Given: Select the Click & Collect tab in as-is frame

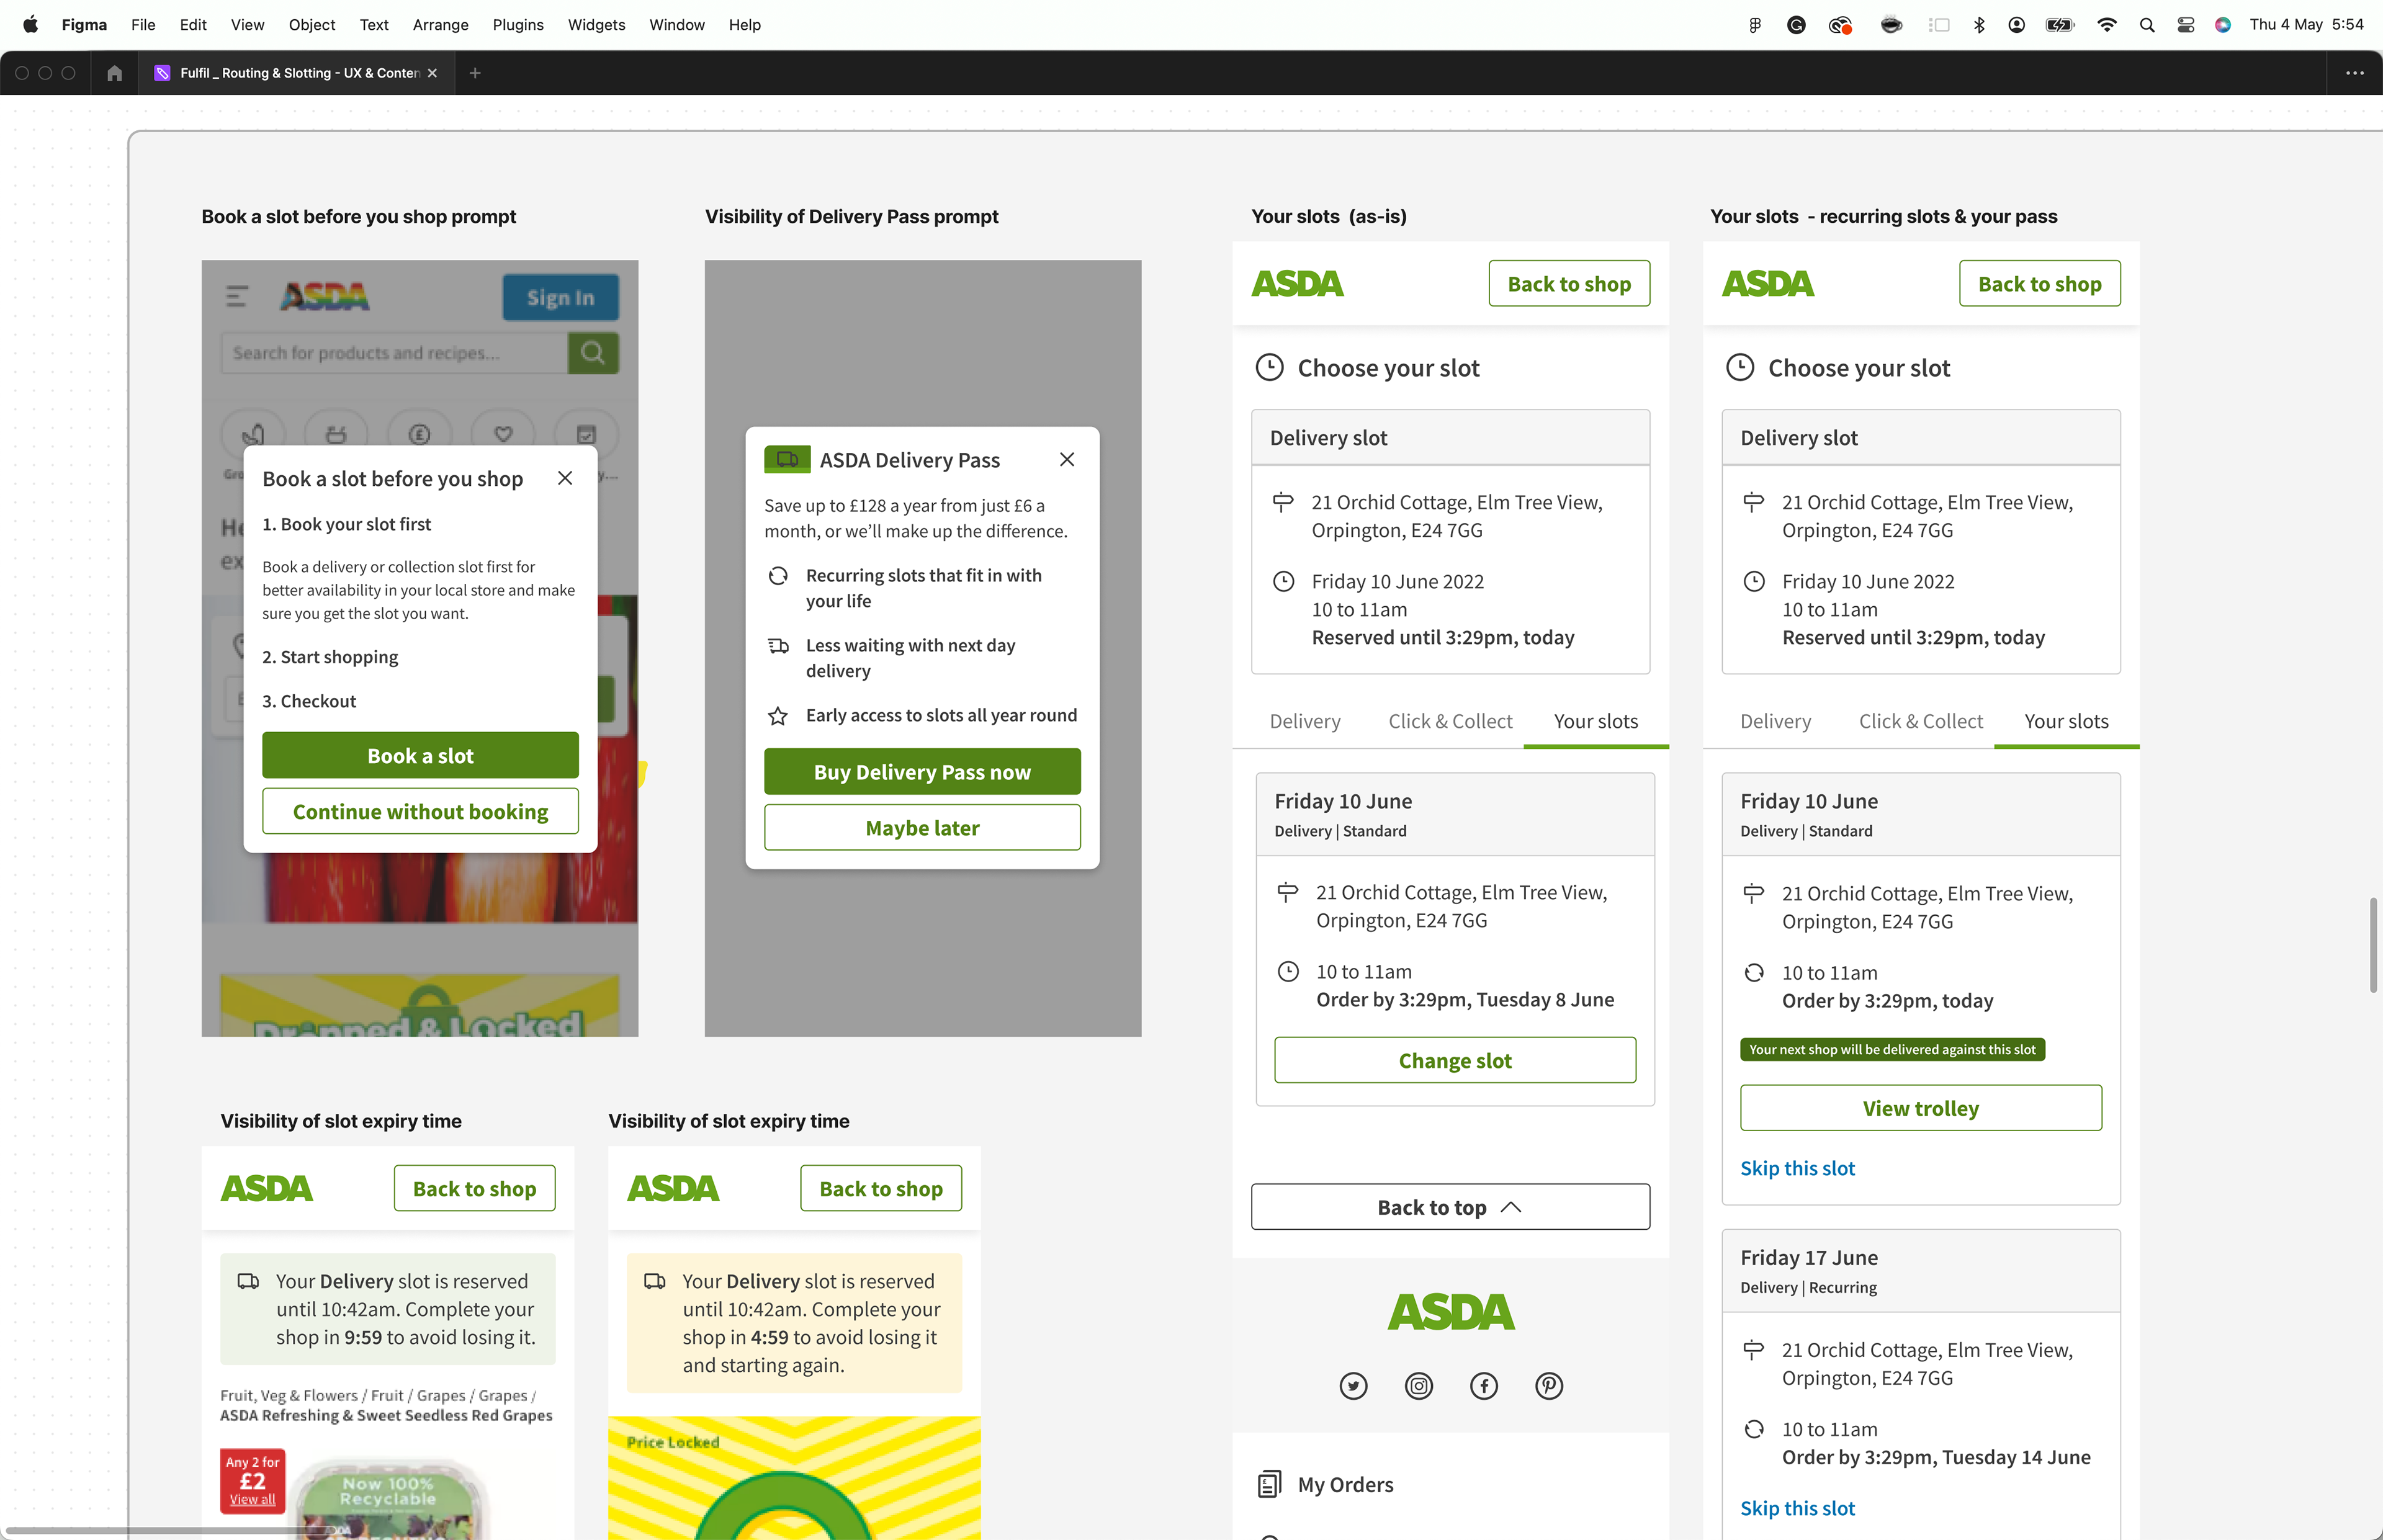Looking at the screenshot, I should [x=1449, y=721].
